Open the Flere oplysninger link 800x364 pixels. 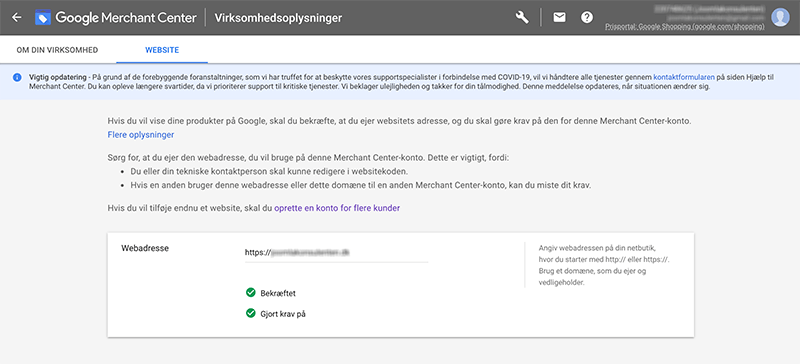point(141,135)
